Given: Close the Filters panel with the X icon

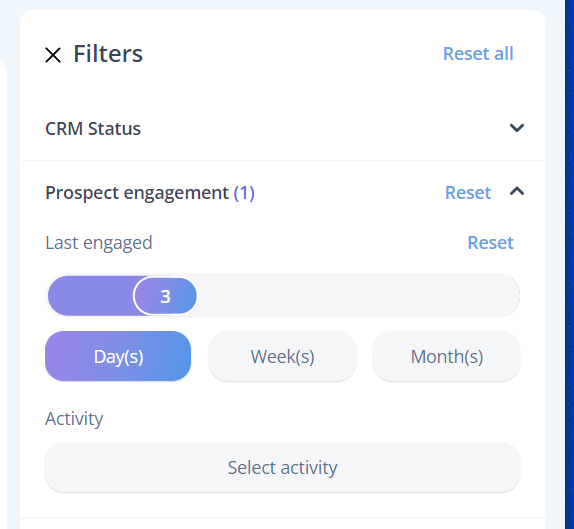Looking at the screenshot, I should [x=53, y=55].
